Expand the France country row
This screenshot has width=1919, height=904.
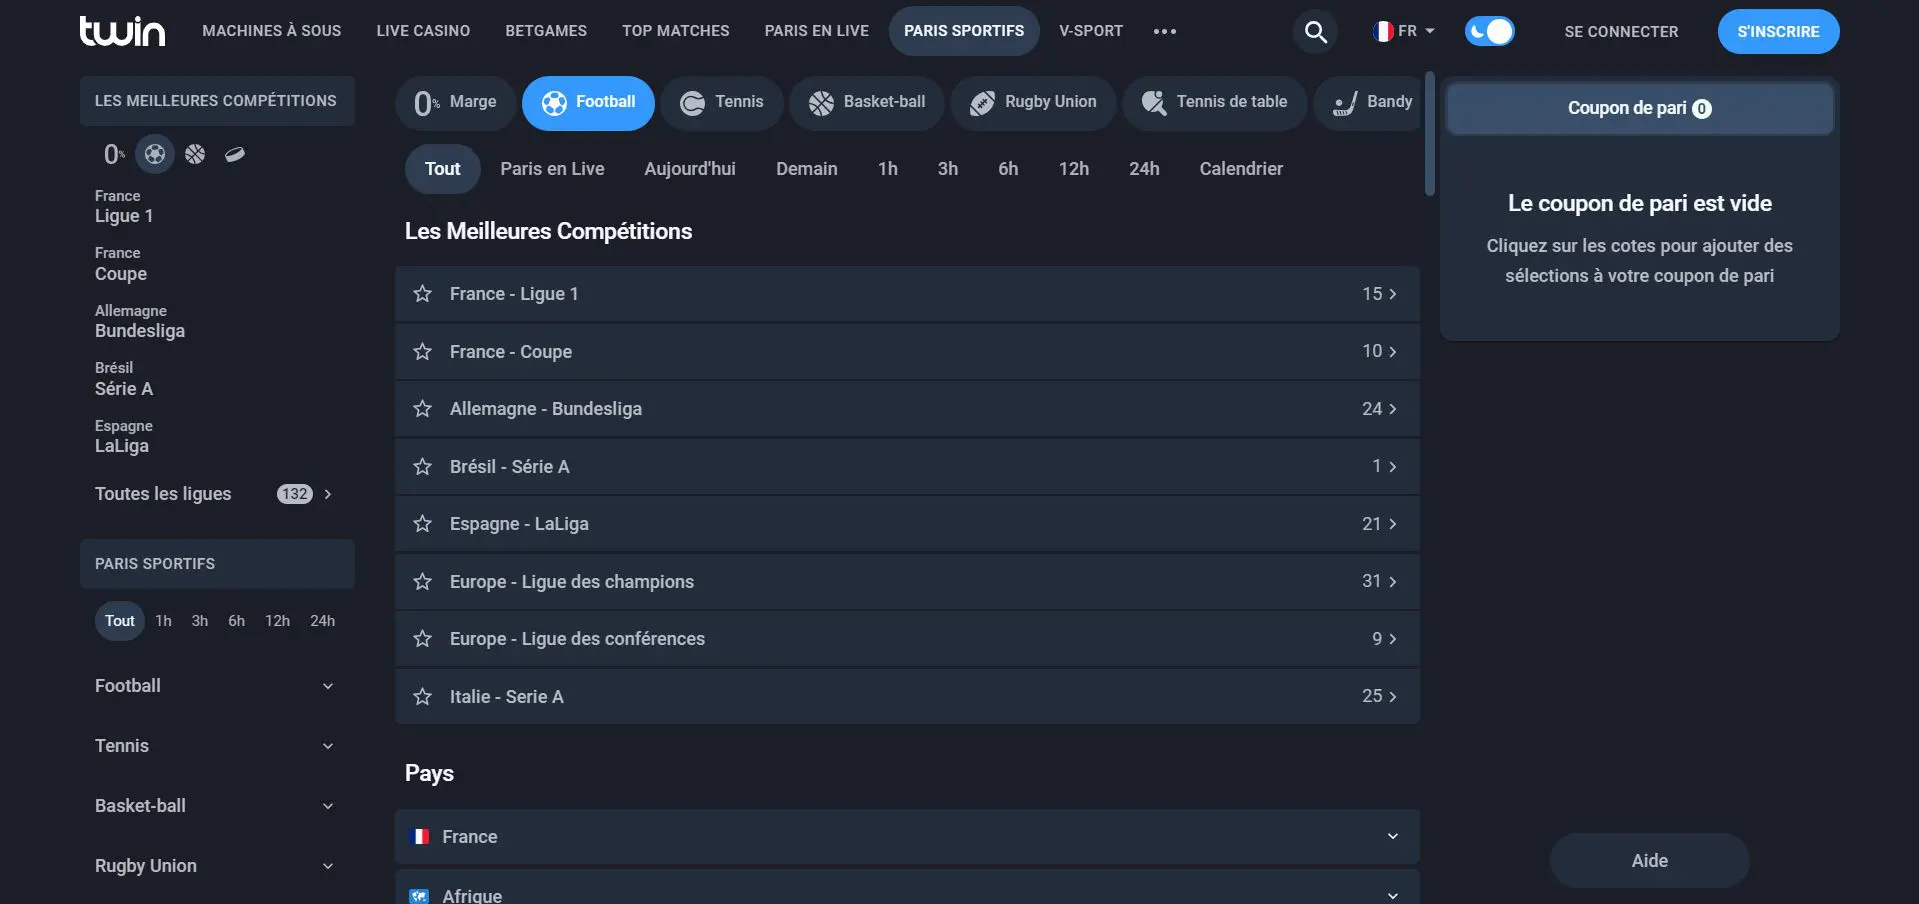click(x=907, y=837)
